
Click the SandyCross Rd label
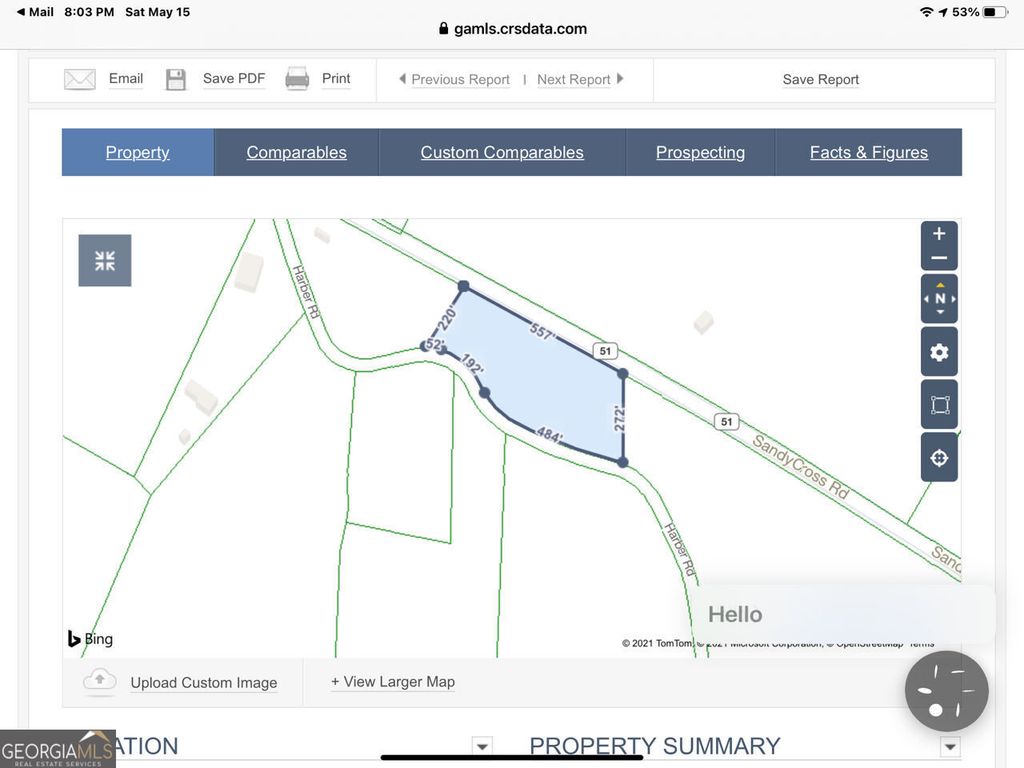[801, 466]
